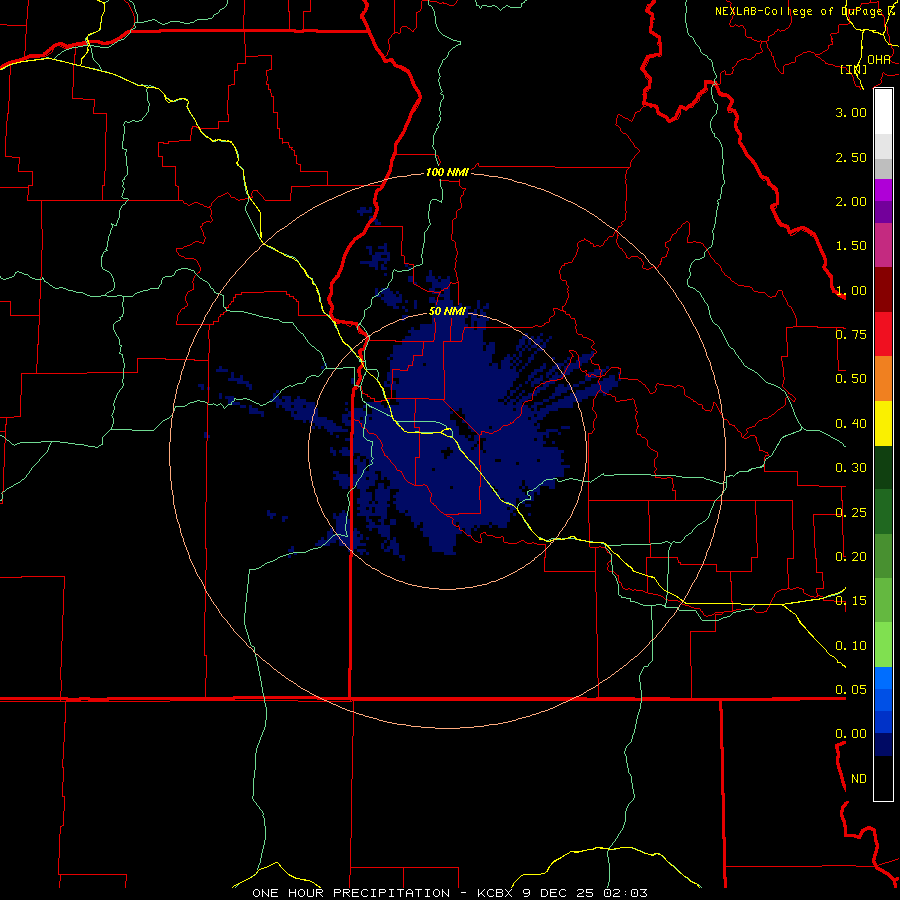This screenshot has height=900, width=900.
Task: Select the yellow legend swatch
Action: pos(883,423)
